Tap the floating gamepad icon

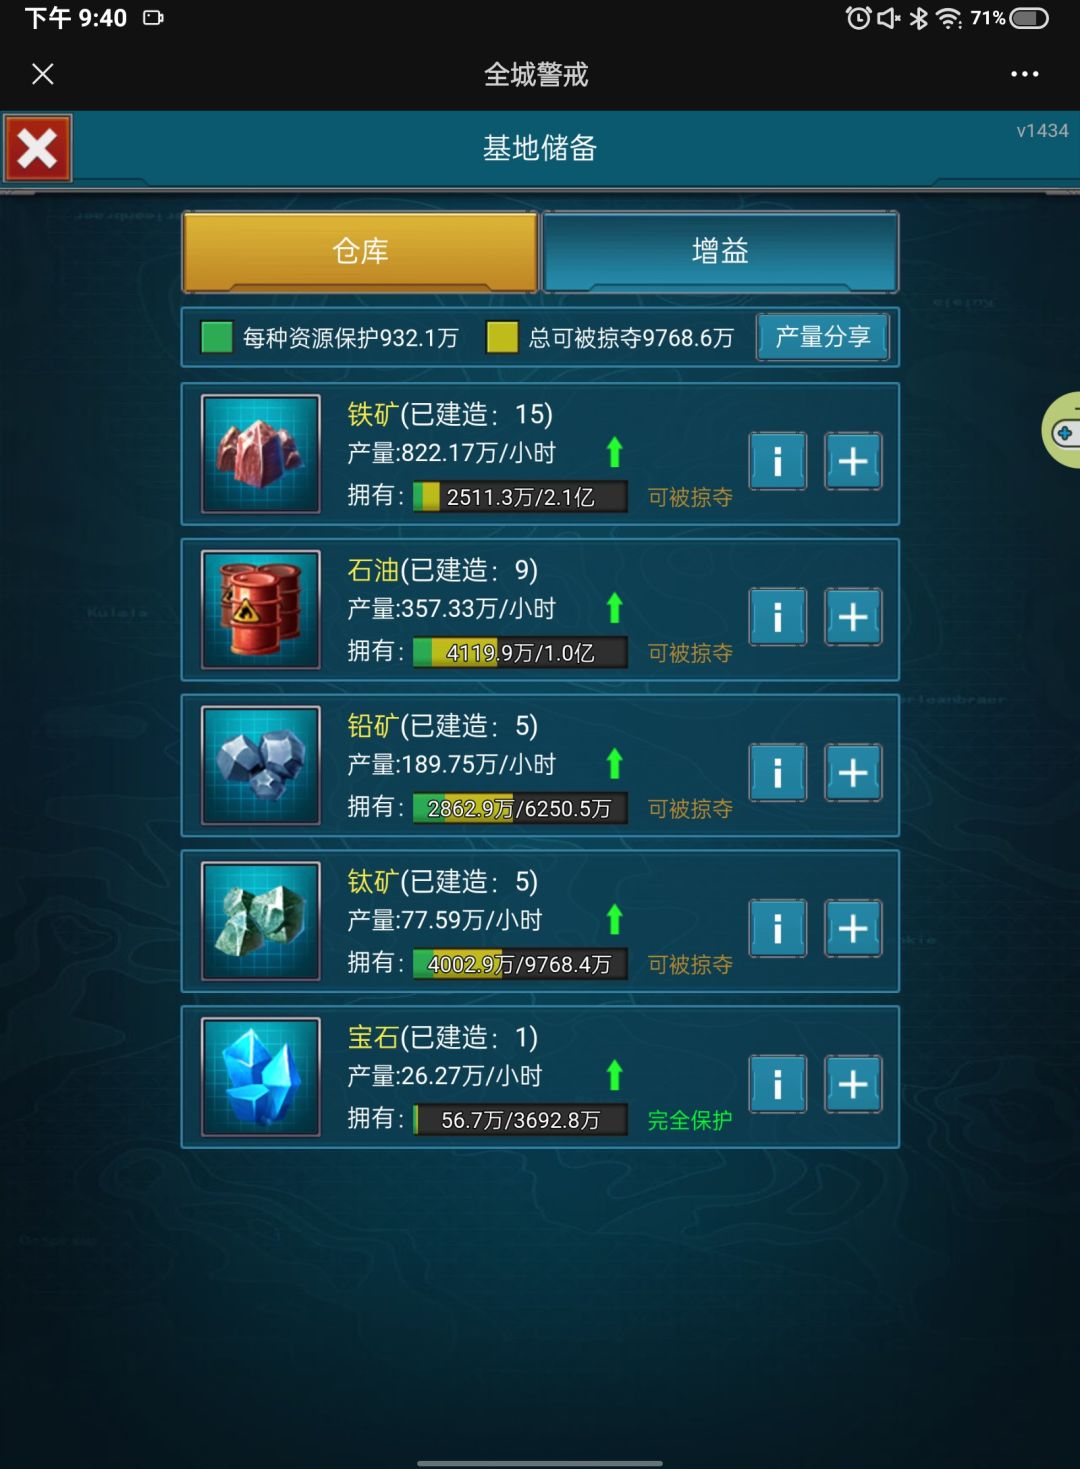(1062, 431)
